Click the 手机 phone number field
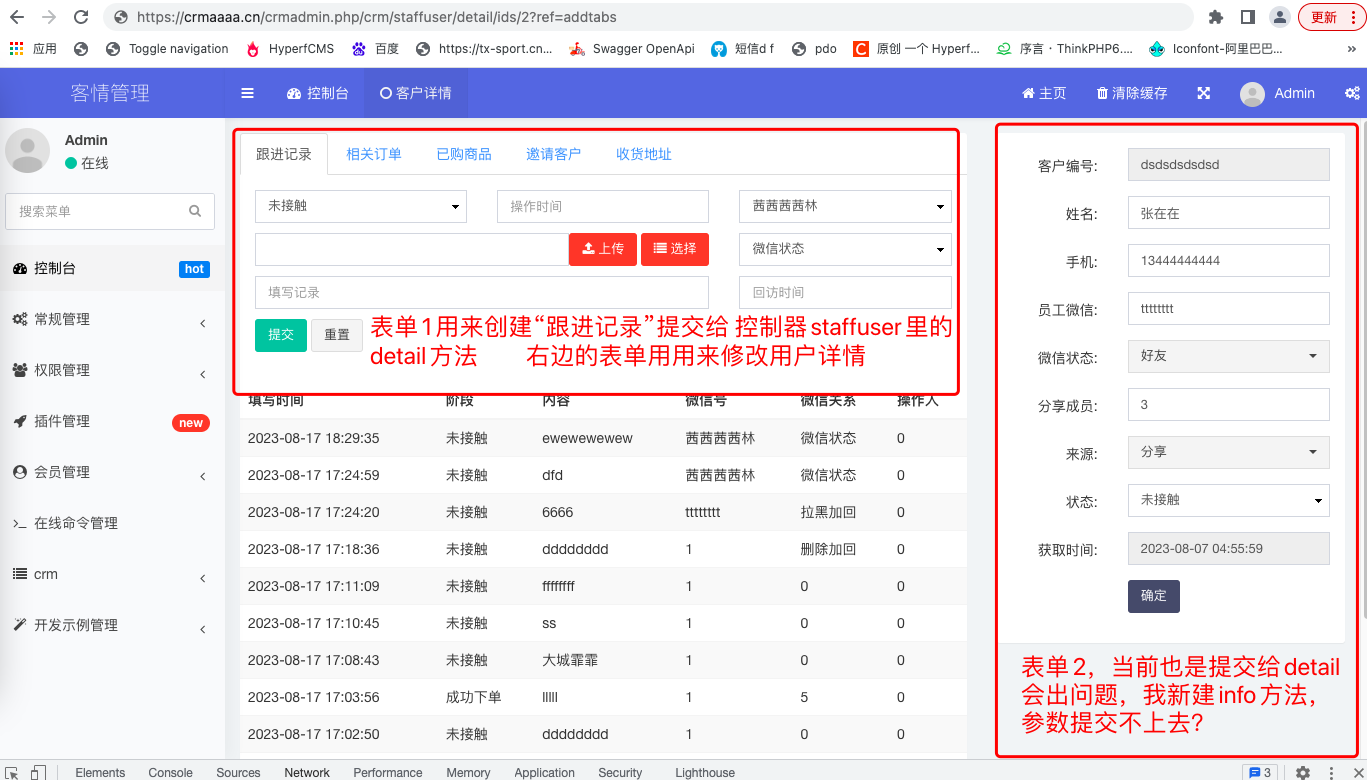 (x=1229, y=261)
